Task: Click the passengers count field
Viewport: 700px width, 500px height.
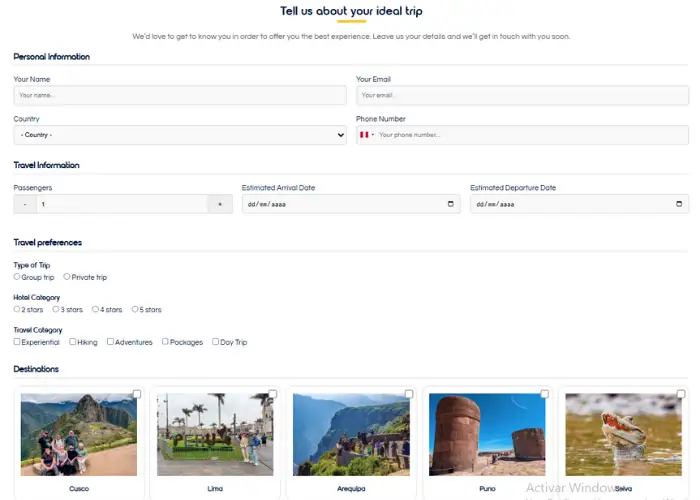Action: click(x=122, y=204)
